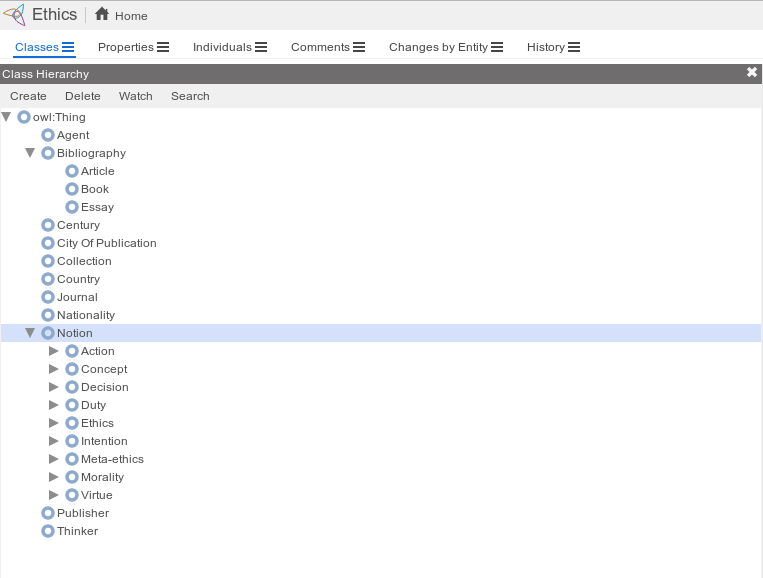Expand the Action class node
This screenshot has width=763, height=578.
54,351
